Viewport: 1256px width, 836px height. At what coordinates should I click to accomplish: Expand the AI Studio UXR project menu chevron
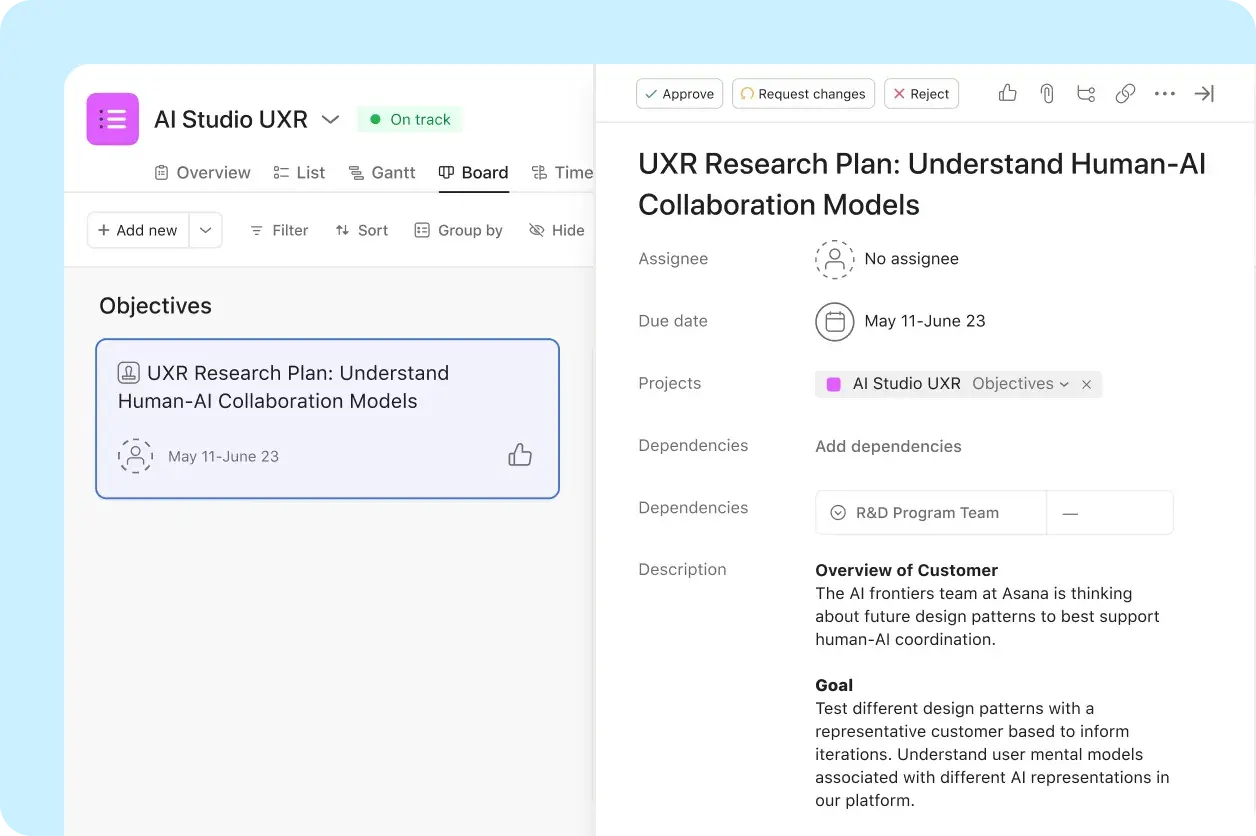tap(330, 120)
